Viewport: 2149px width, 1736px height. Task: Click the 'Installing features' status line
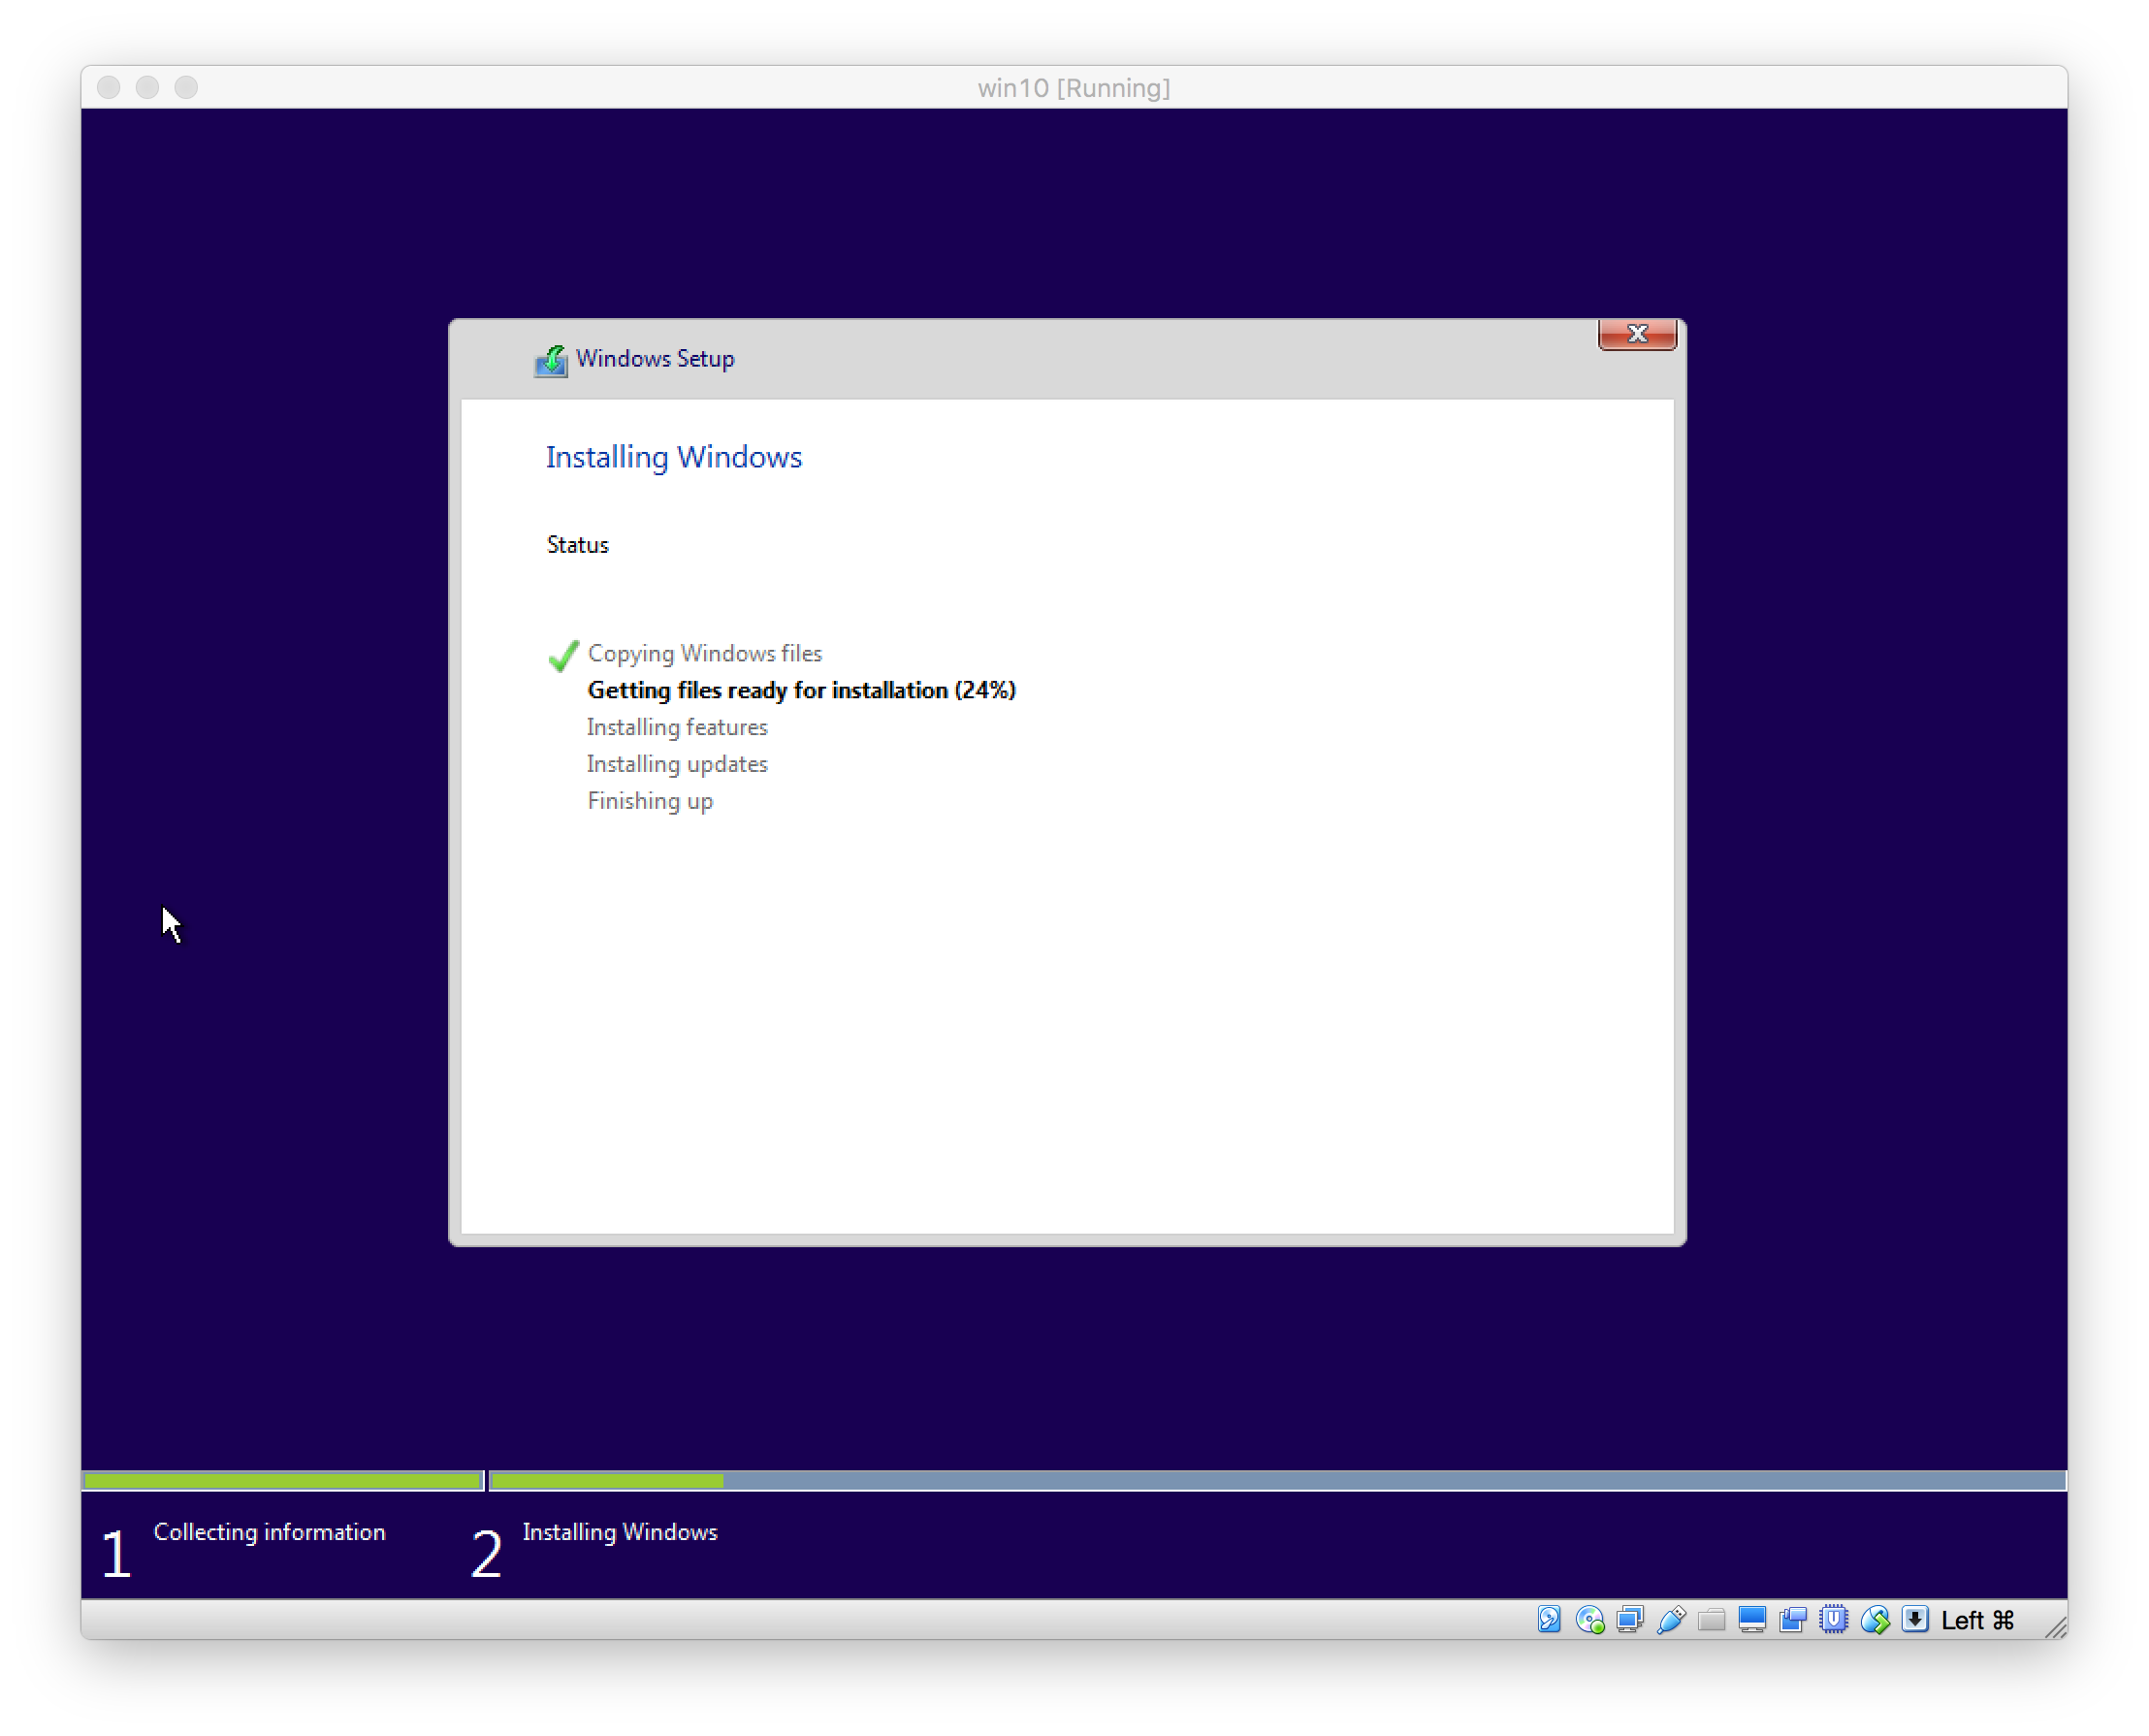[x=677, y=728]
